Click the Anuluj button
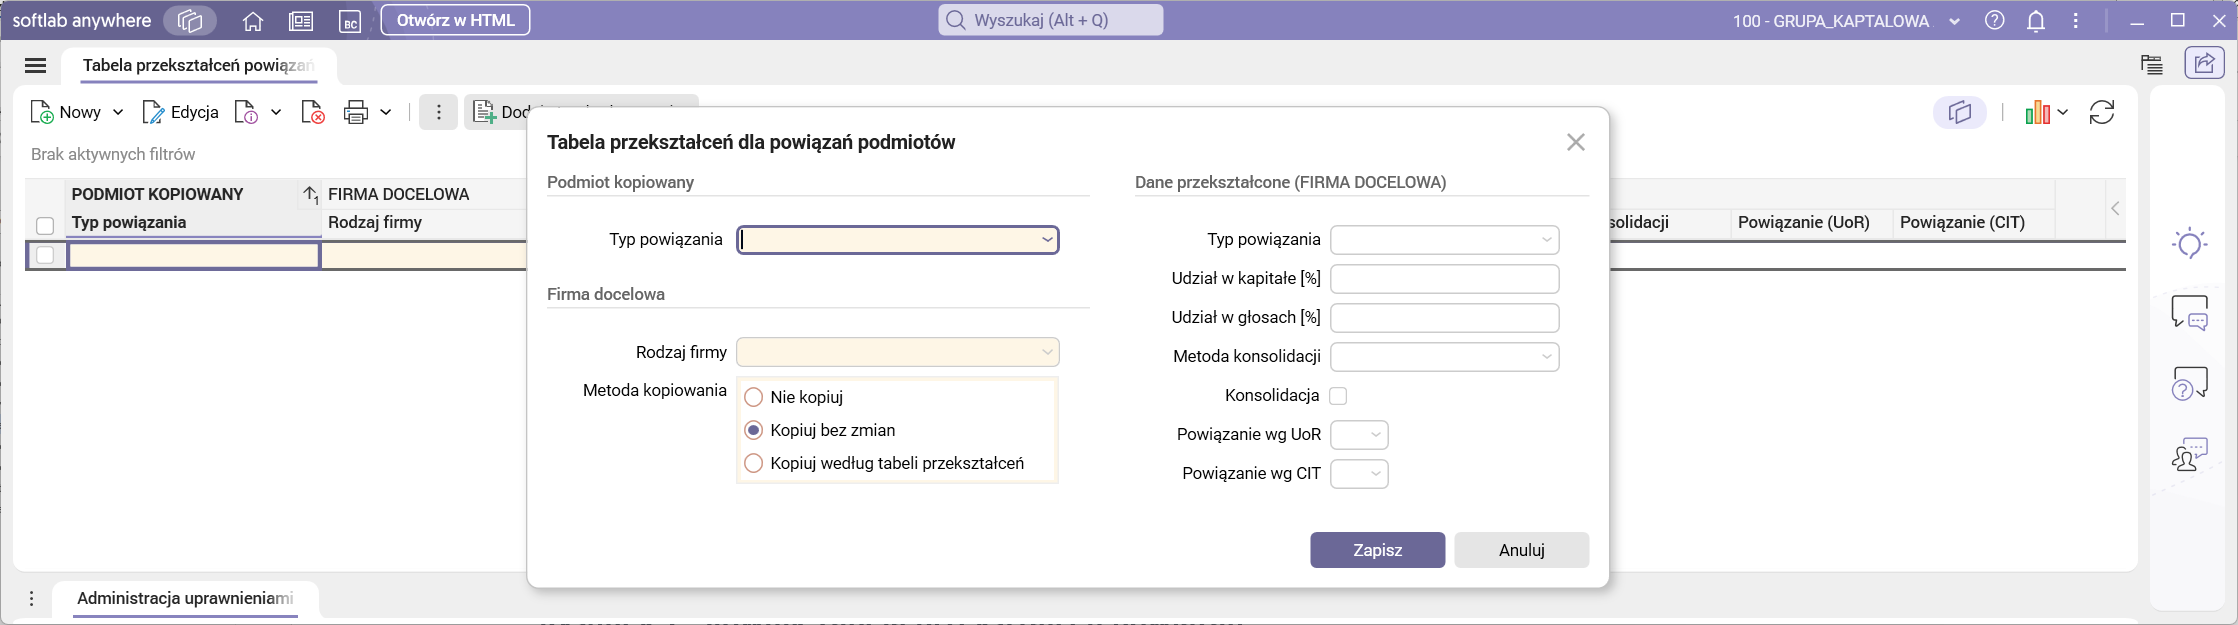This screenshot has height=625, width=2238. pyautogui.click(x=1522, y=550)
